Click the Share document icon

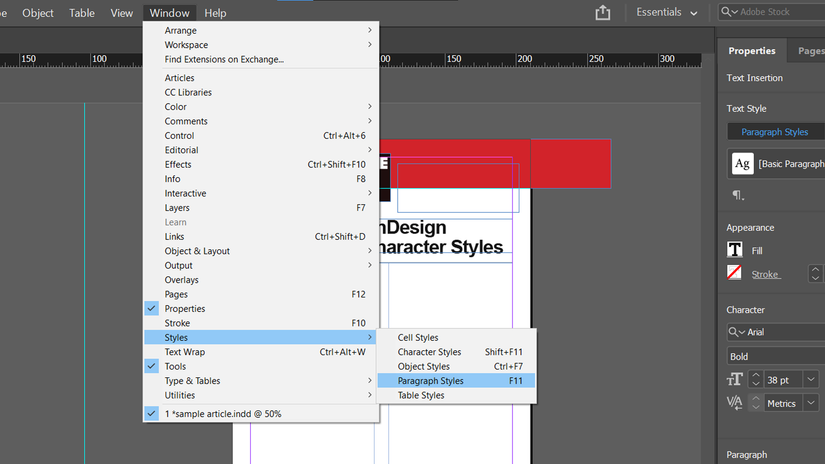click(x=602, y=13)
